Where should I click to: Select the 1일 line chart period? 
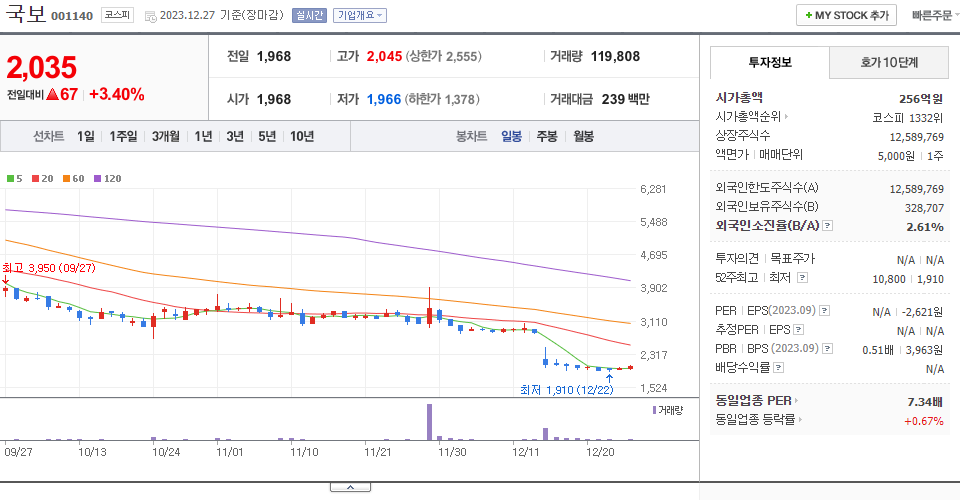(x=86, y=136)
